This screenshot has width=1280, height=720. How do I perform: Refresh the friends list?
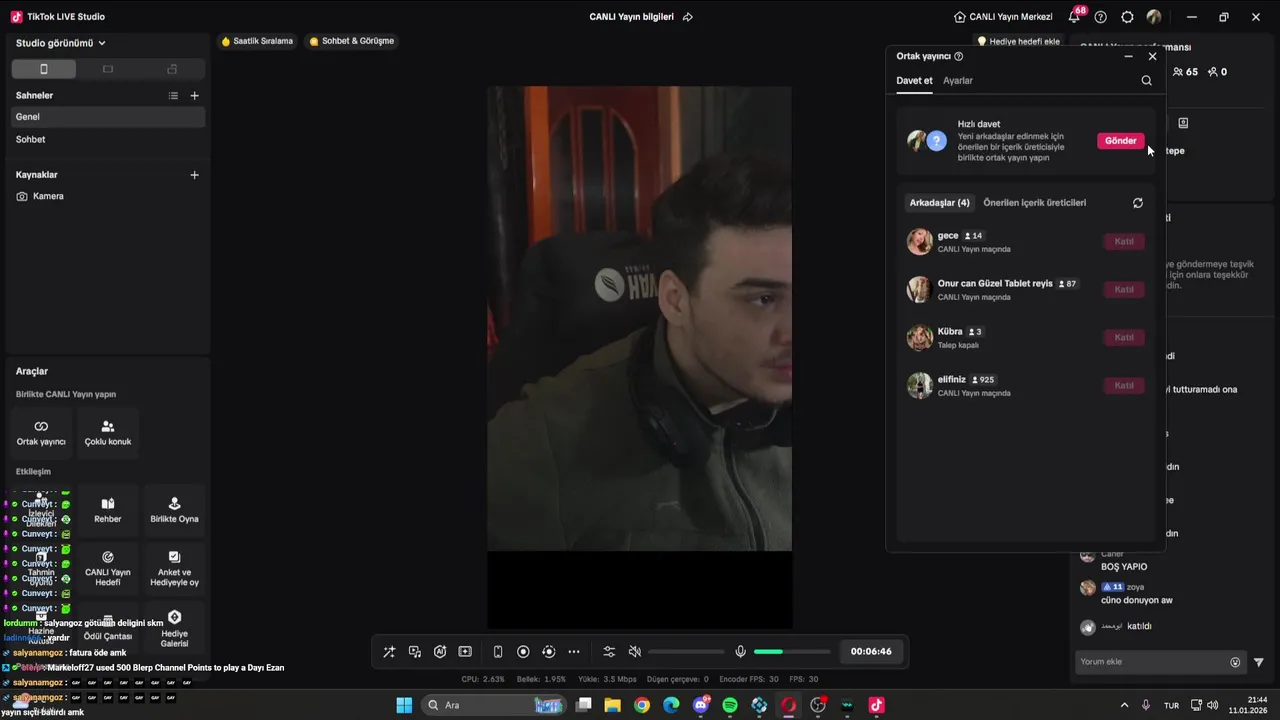[1137, 203]
